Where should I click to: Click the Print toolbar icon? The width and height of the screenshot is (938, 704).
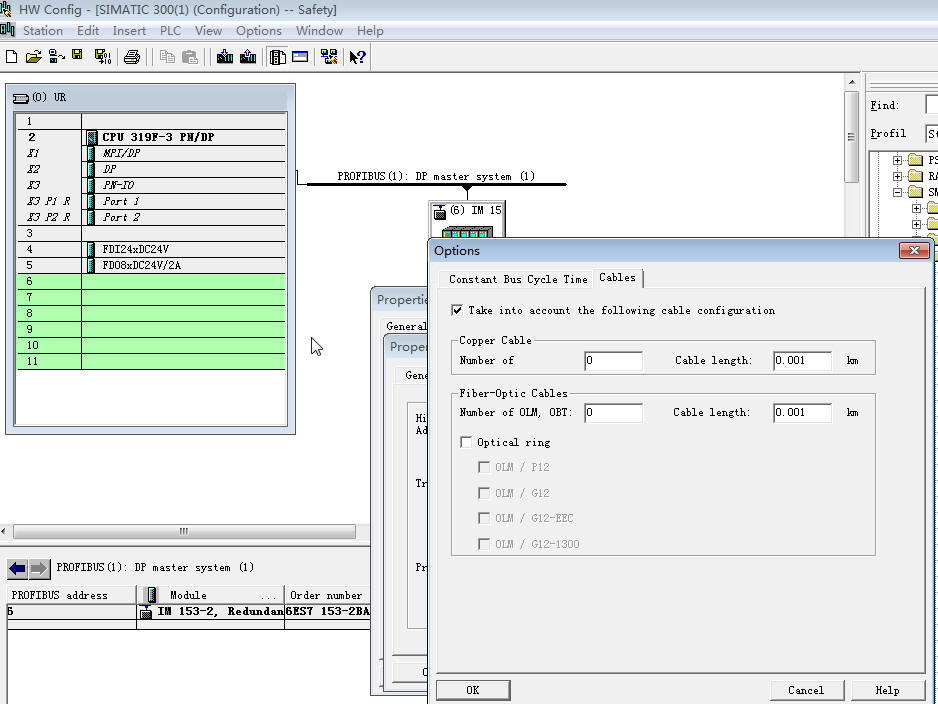point(131,57)
